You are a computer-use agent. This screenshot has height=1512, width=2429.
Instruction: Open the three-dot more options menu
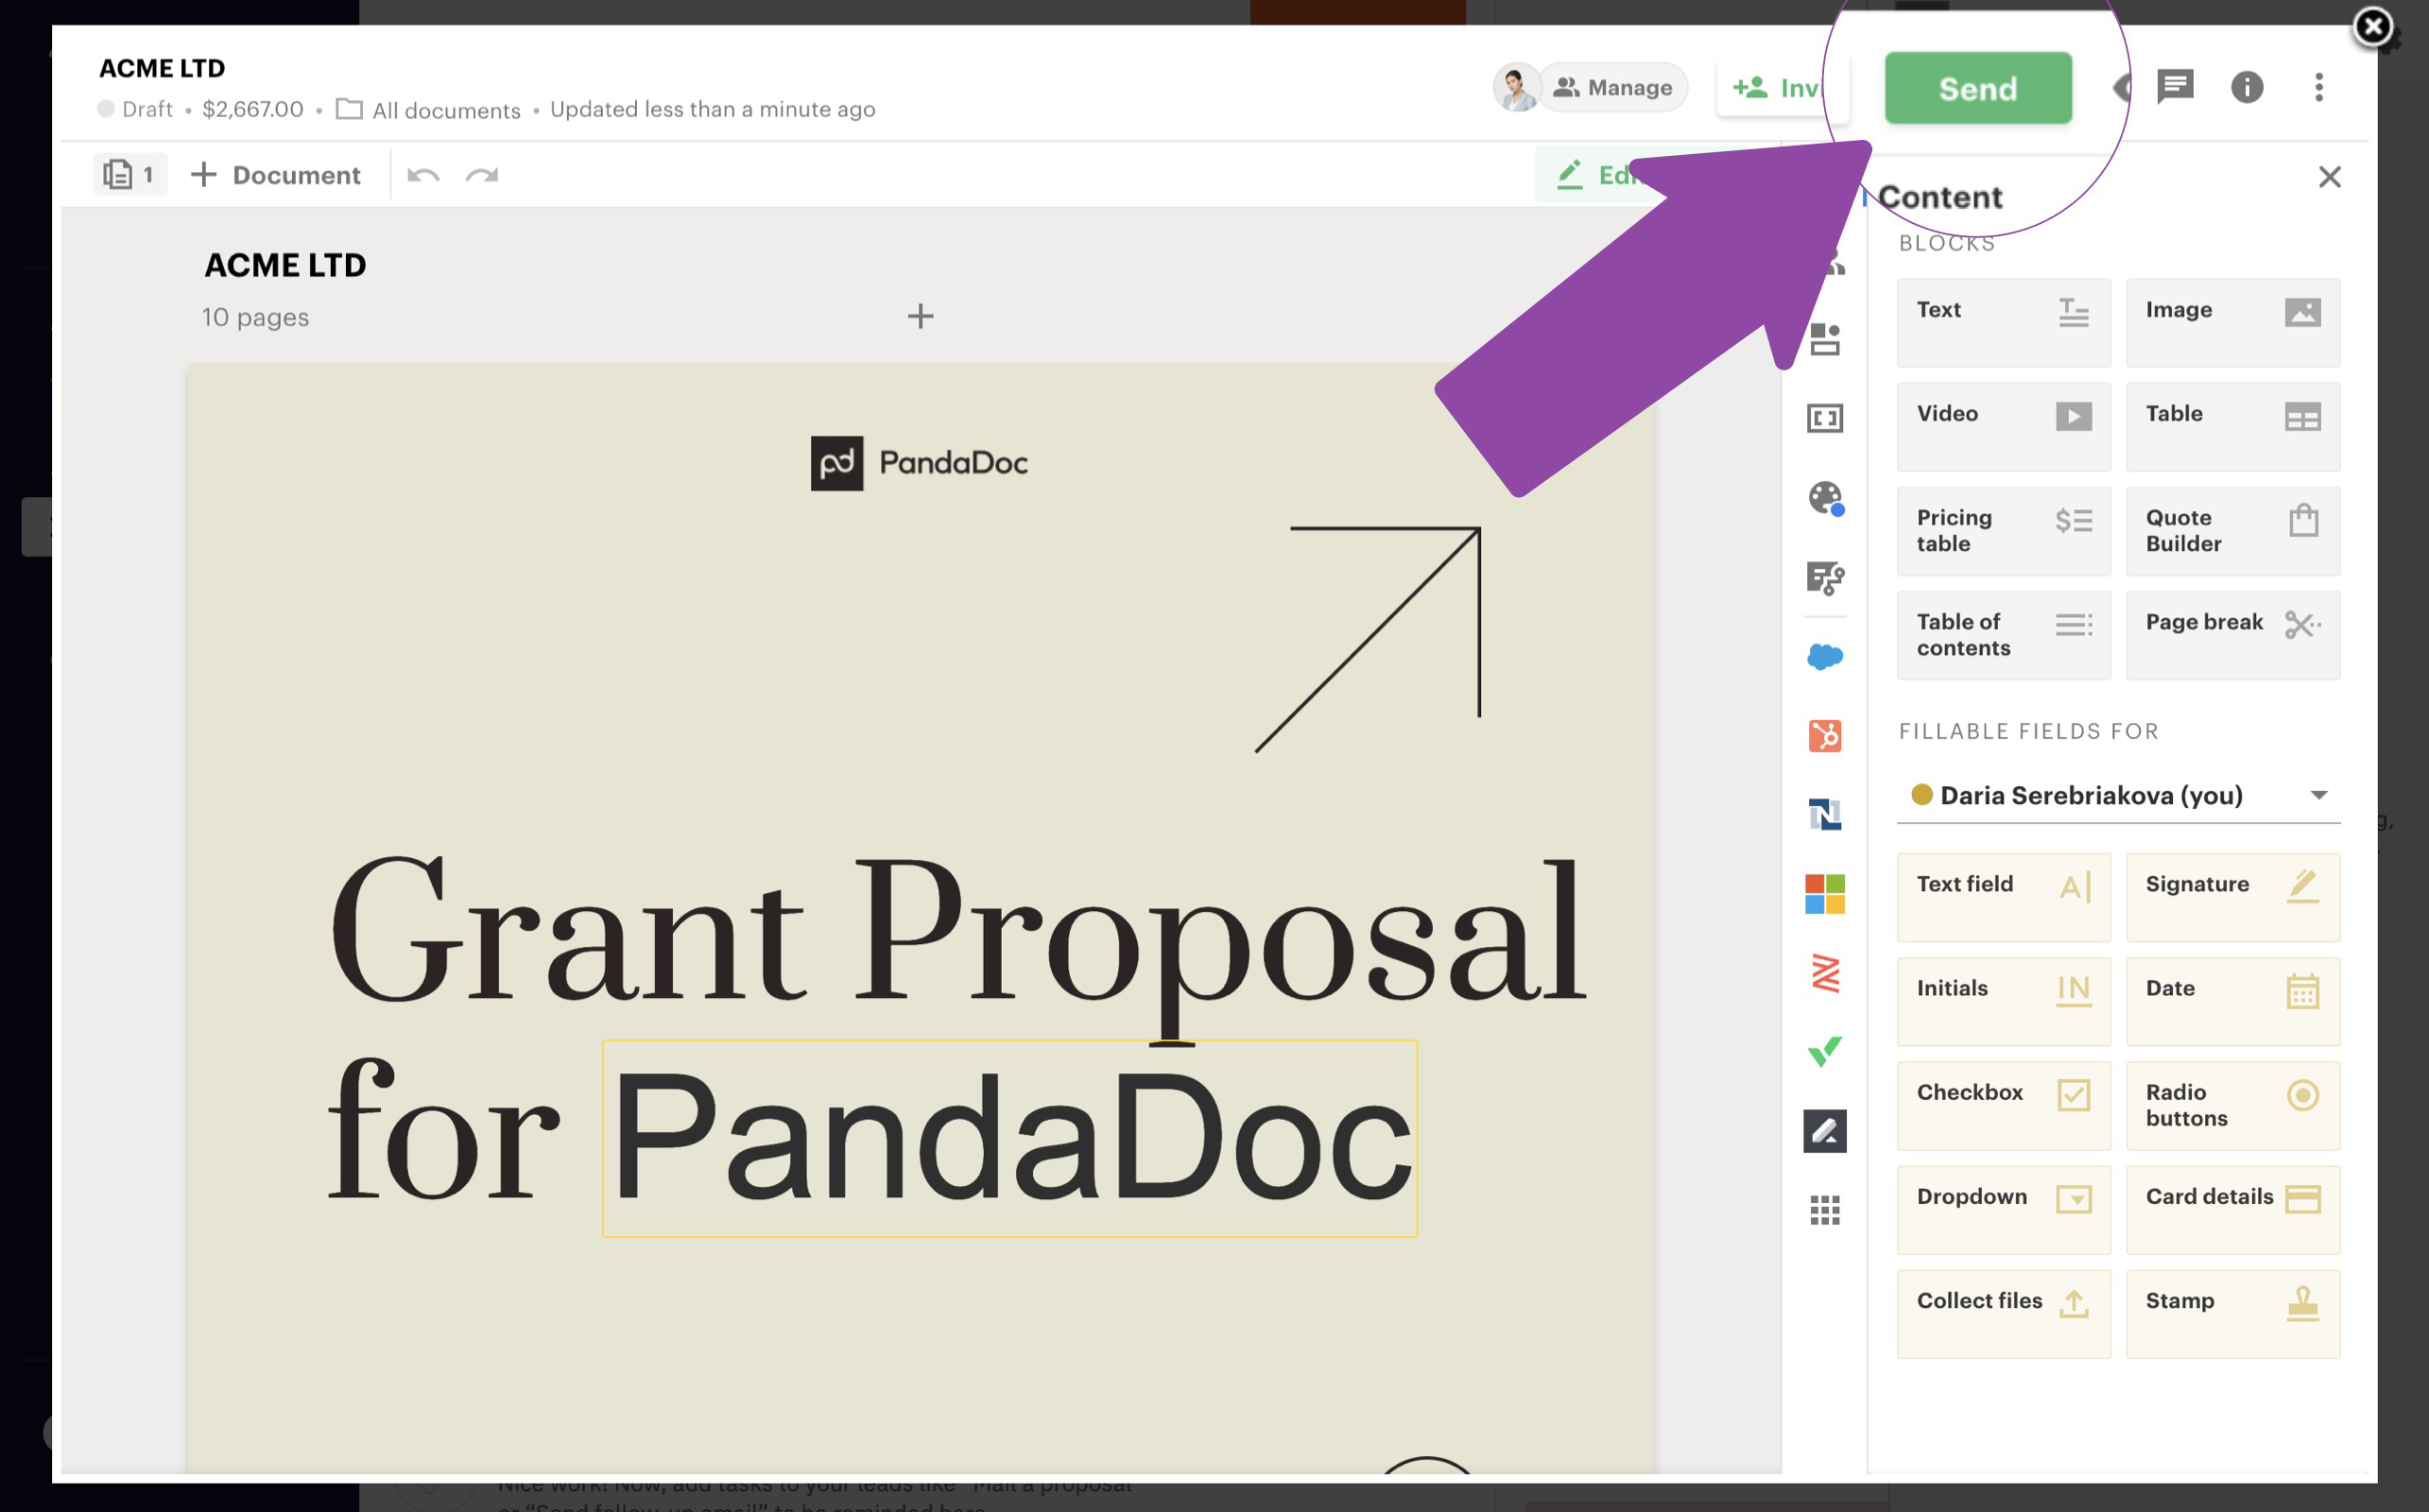pyautogui.click(x=2318, y=87)
